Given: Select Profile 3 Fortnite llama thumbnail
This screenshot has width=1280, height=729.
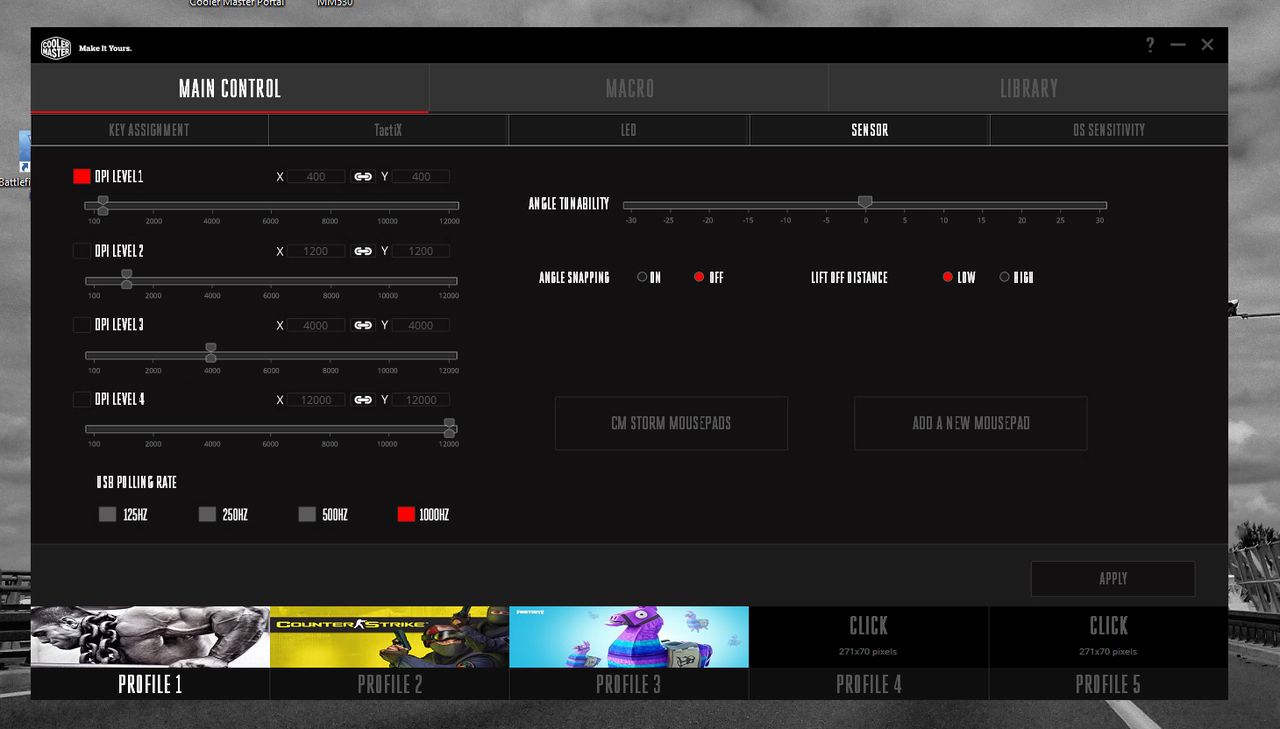Looking at the screenshot, I should 629,636.
